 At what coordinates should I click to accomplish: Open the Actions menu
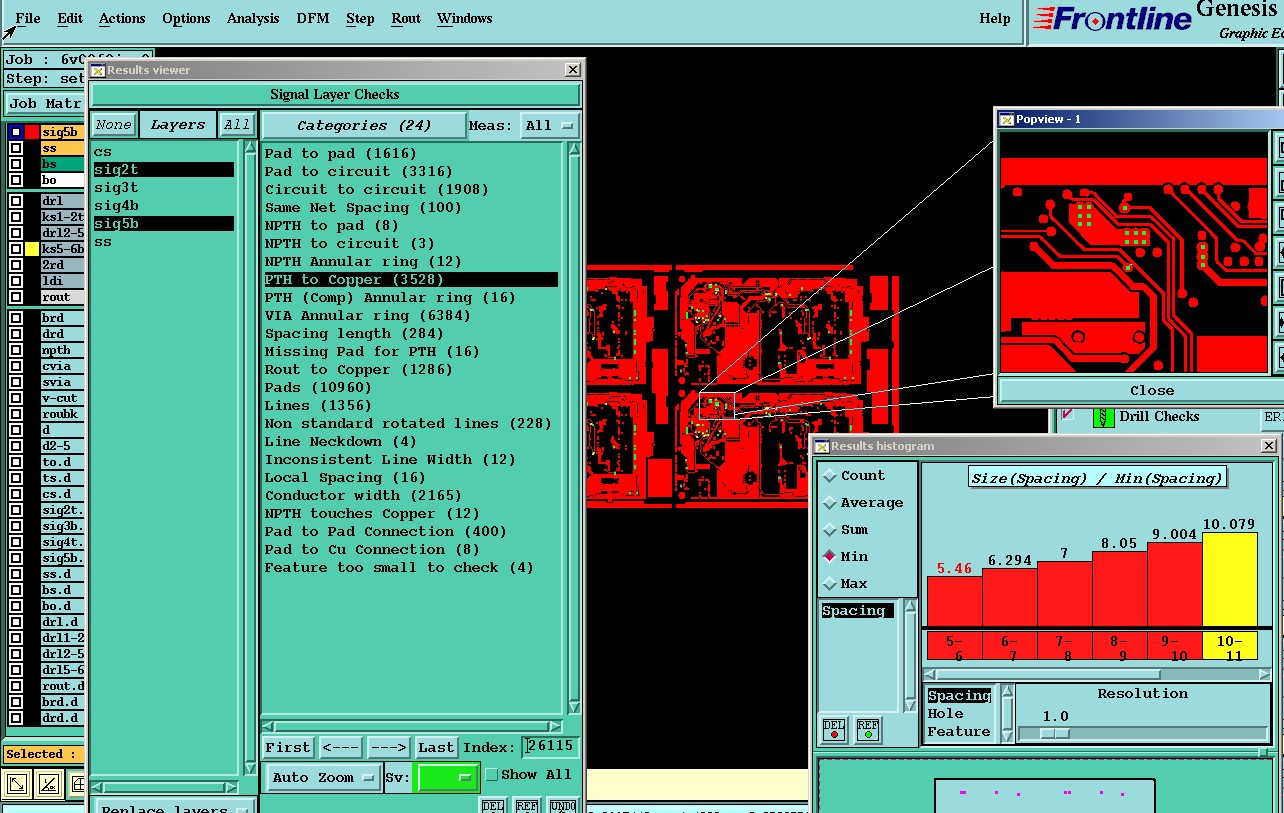coord(122,18)
